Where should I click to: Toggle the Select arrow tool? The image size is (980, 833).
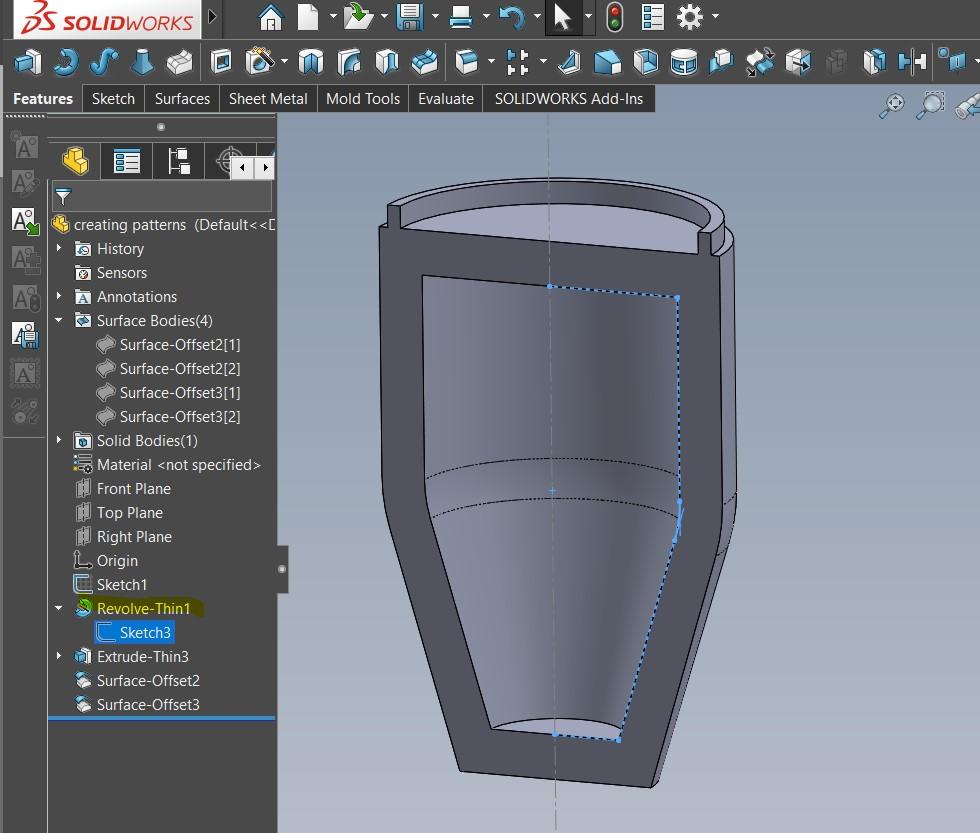pos(562,17)
